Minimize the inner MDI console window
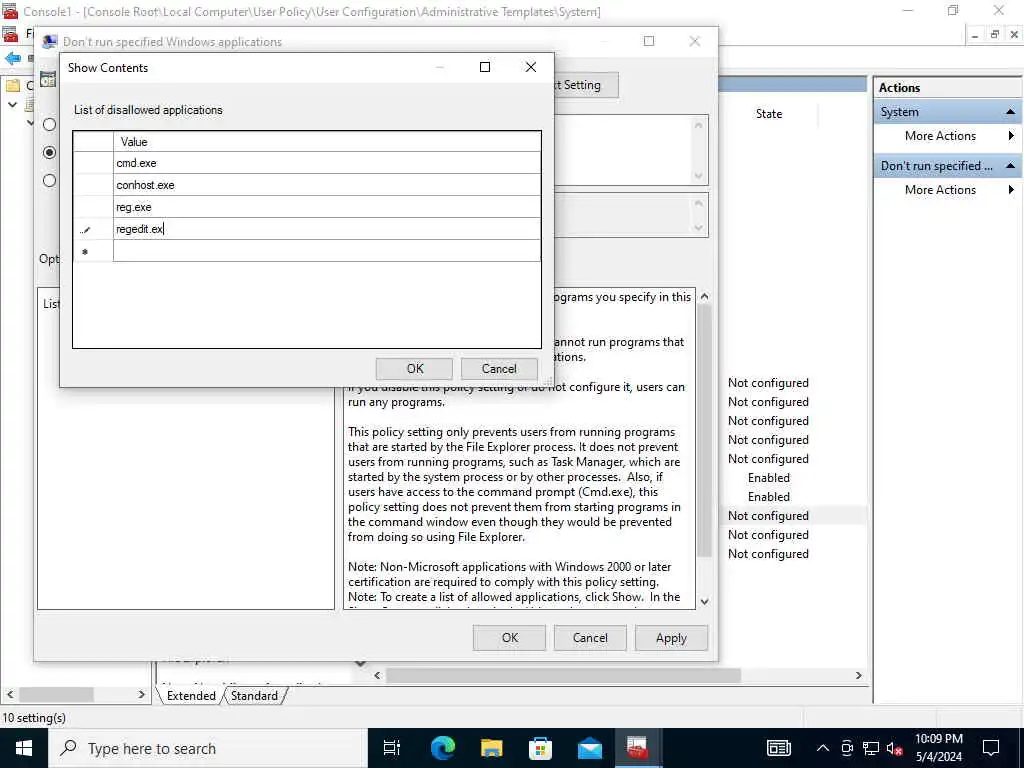1024x768 pixels. (974, 35)
